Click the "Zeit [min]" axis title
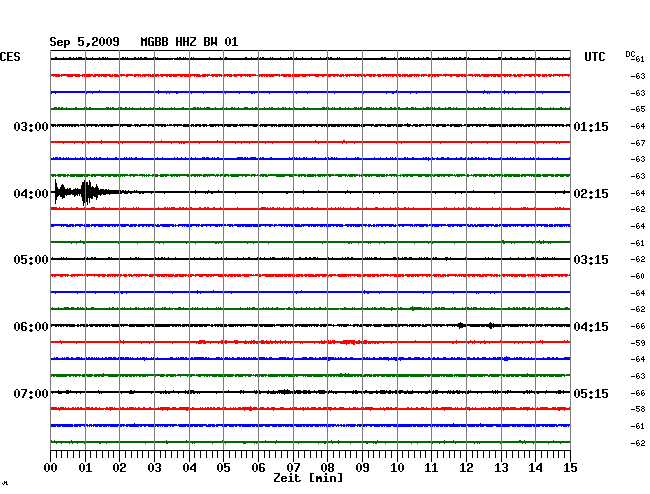This screenshot has height=494, width=650. coord(308,478)
